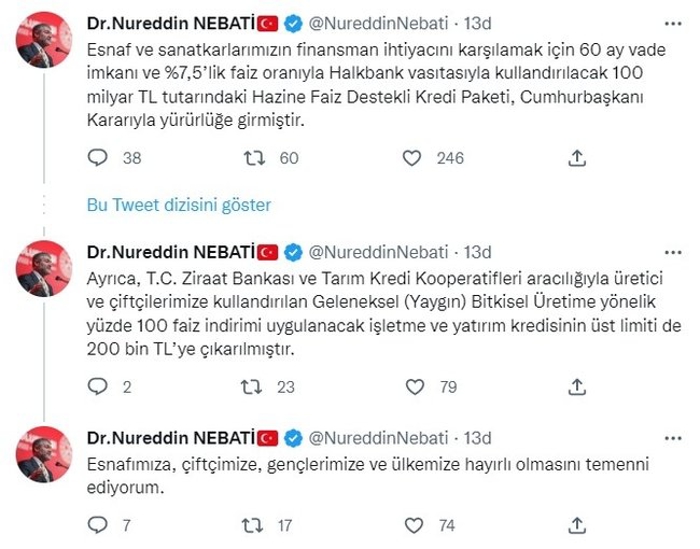Reply to the last tweet with 7 replies
The width and height of the screenshot is (700, 549).
pos(97,525)
